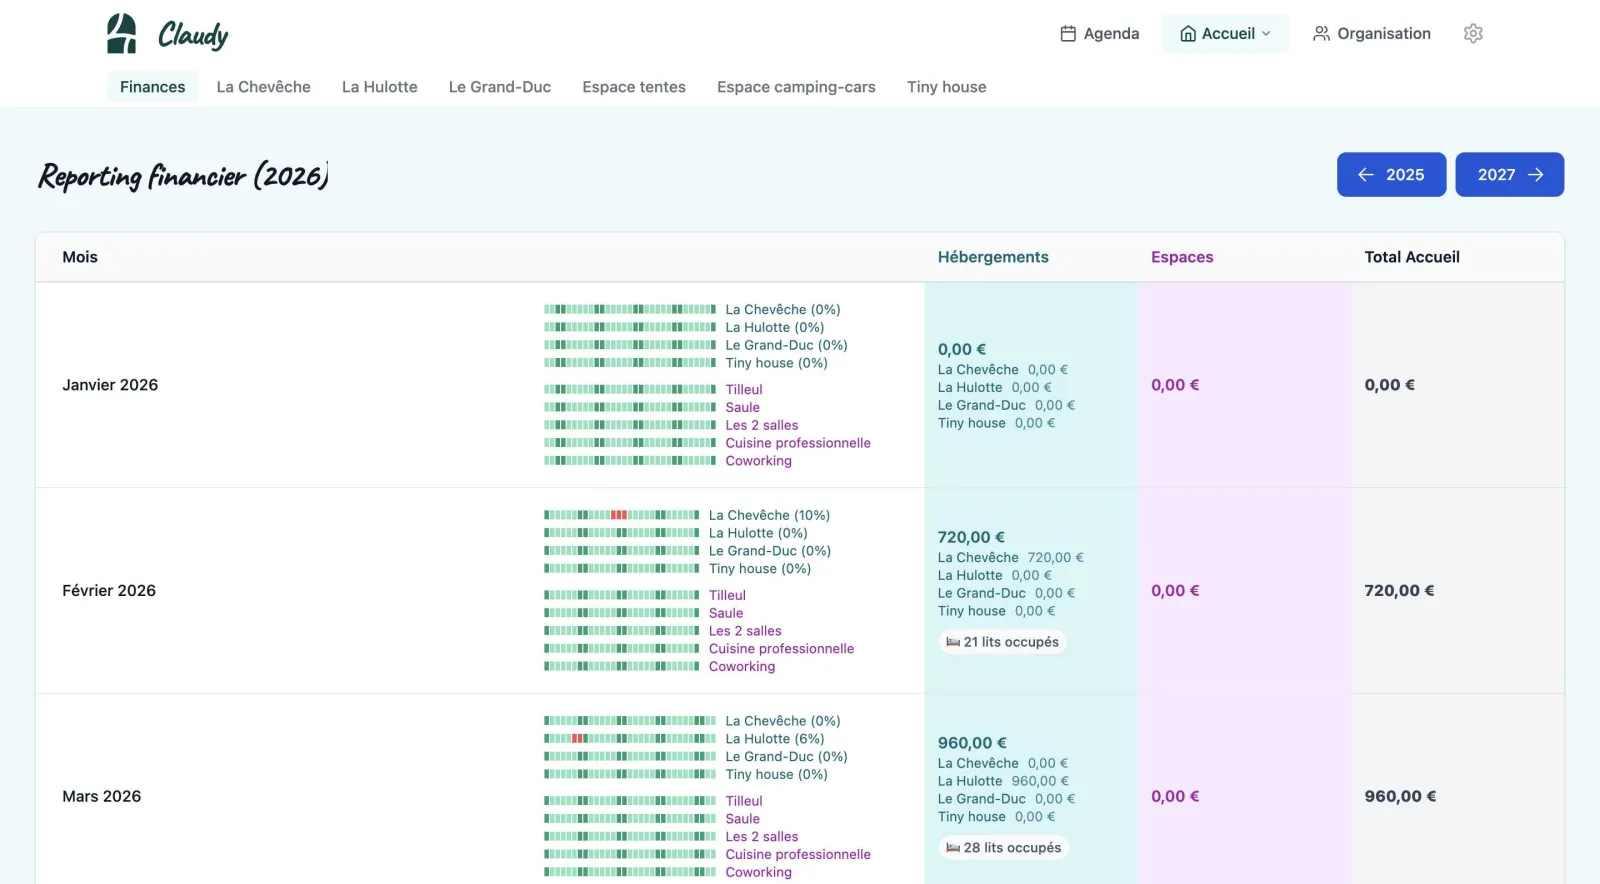Click red occupancy segment in February La Chevêche bar
Screen dimensions: 1600x884
(619, 515)
